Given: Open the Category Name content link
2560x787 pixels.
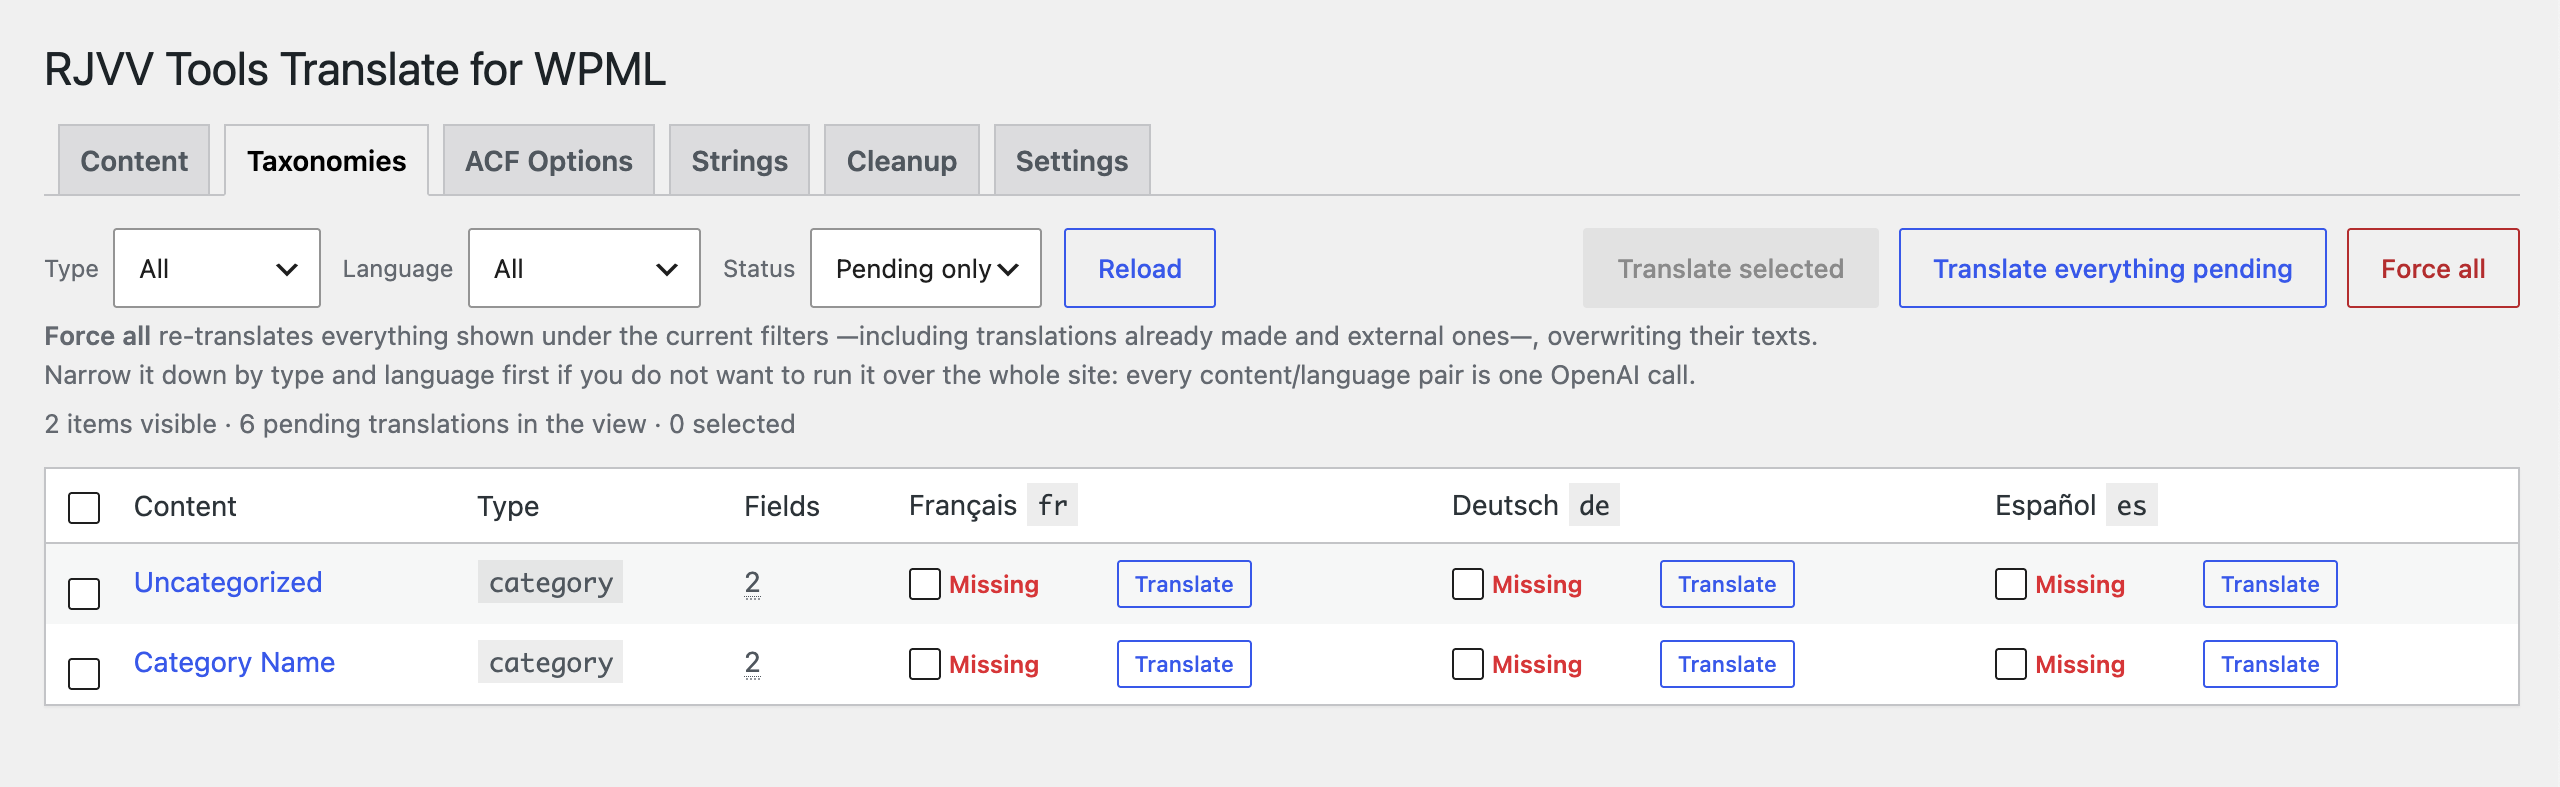Looking at the screenshot, I should click(x=234, y=662).
